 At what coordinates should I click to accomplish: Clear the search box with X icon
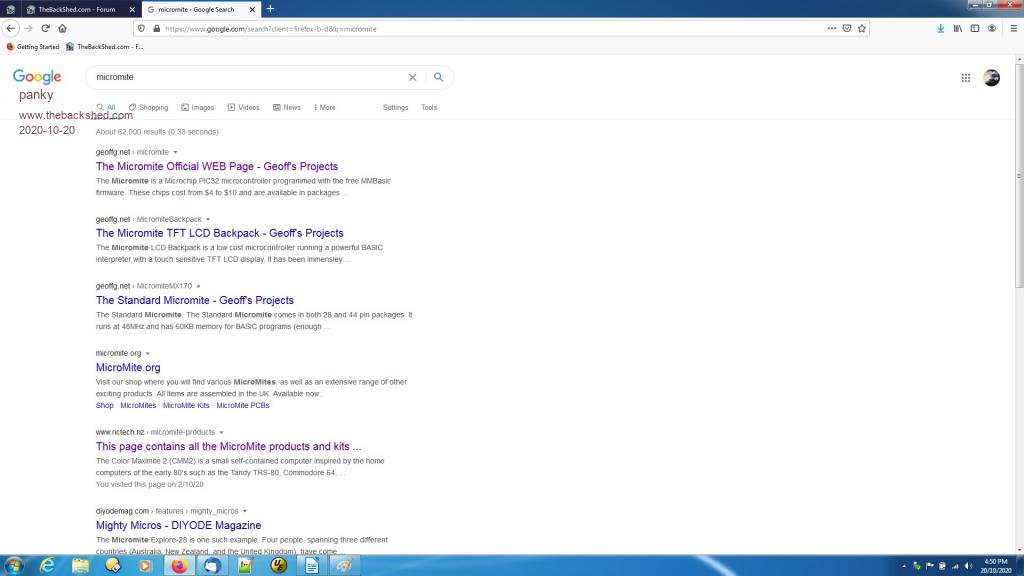(412, 77)
